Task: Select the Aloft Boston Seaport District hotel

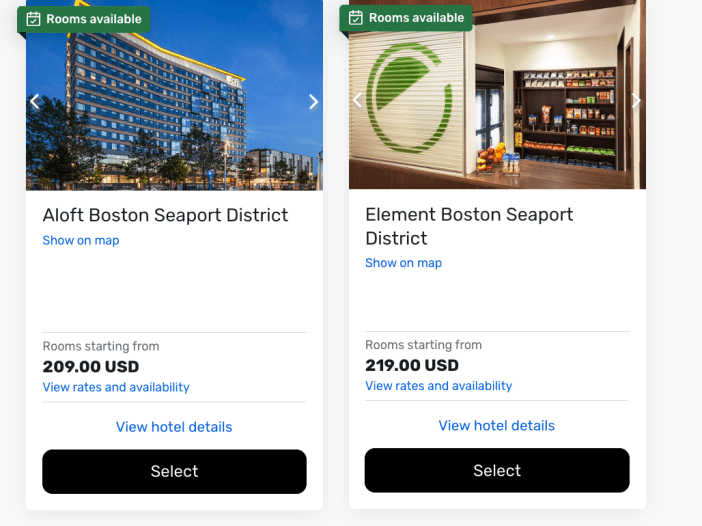Action: coord(174,471)
